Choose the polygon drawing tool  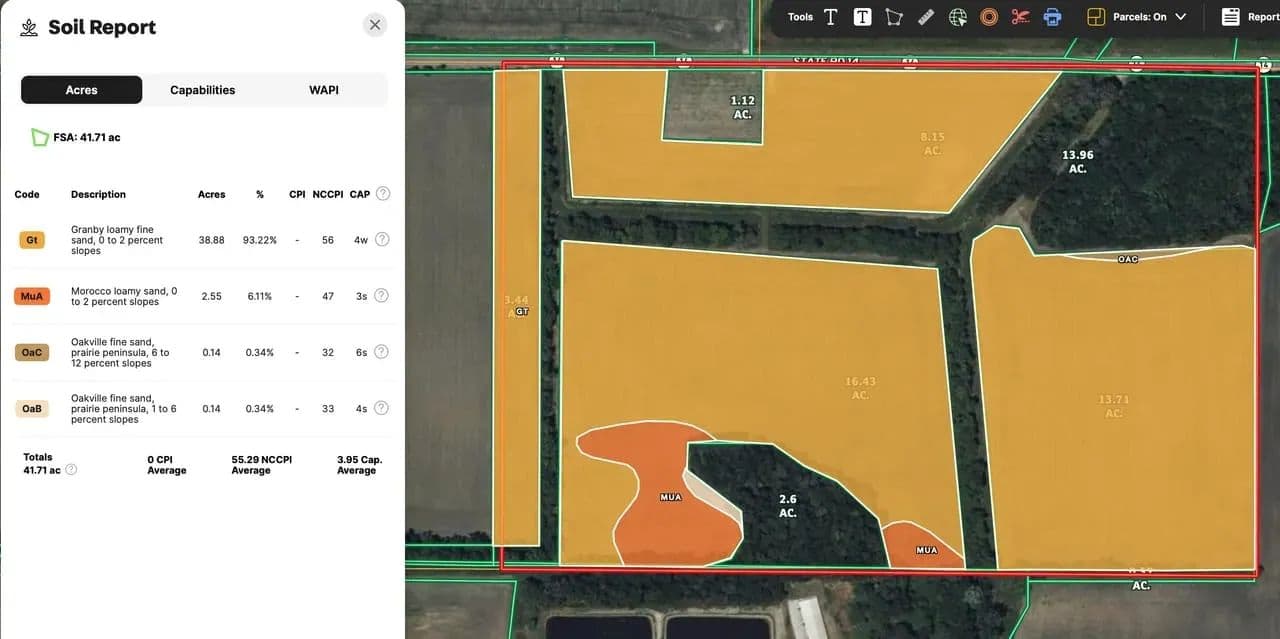[x=894, y=17]
